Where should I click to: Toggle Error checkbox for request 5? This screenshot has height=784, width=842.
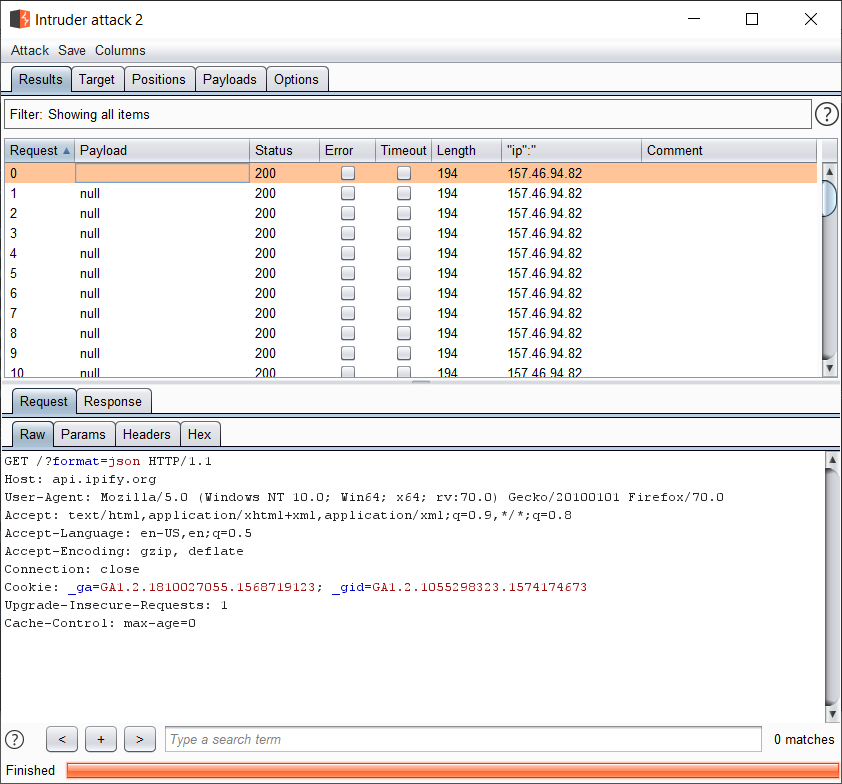348,273
